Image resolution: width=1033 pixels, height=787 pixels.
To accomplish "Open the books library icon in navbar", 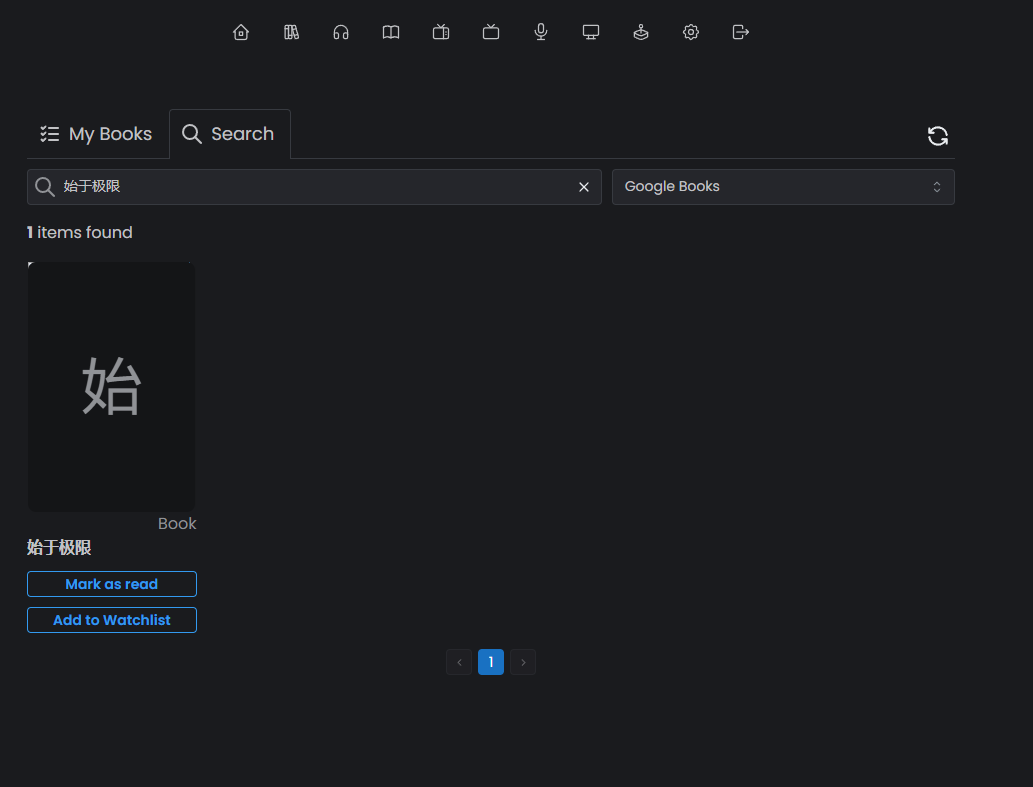I will point(291,32).
